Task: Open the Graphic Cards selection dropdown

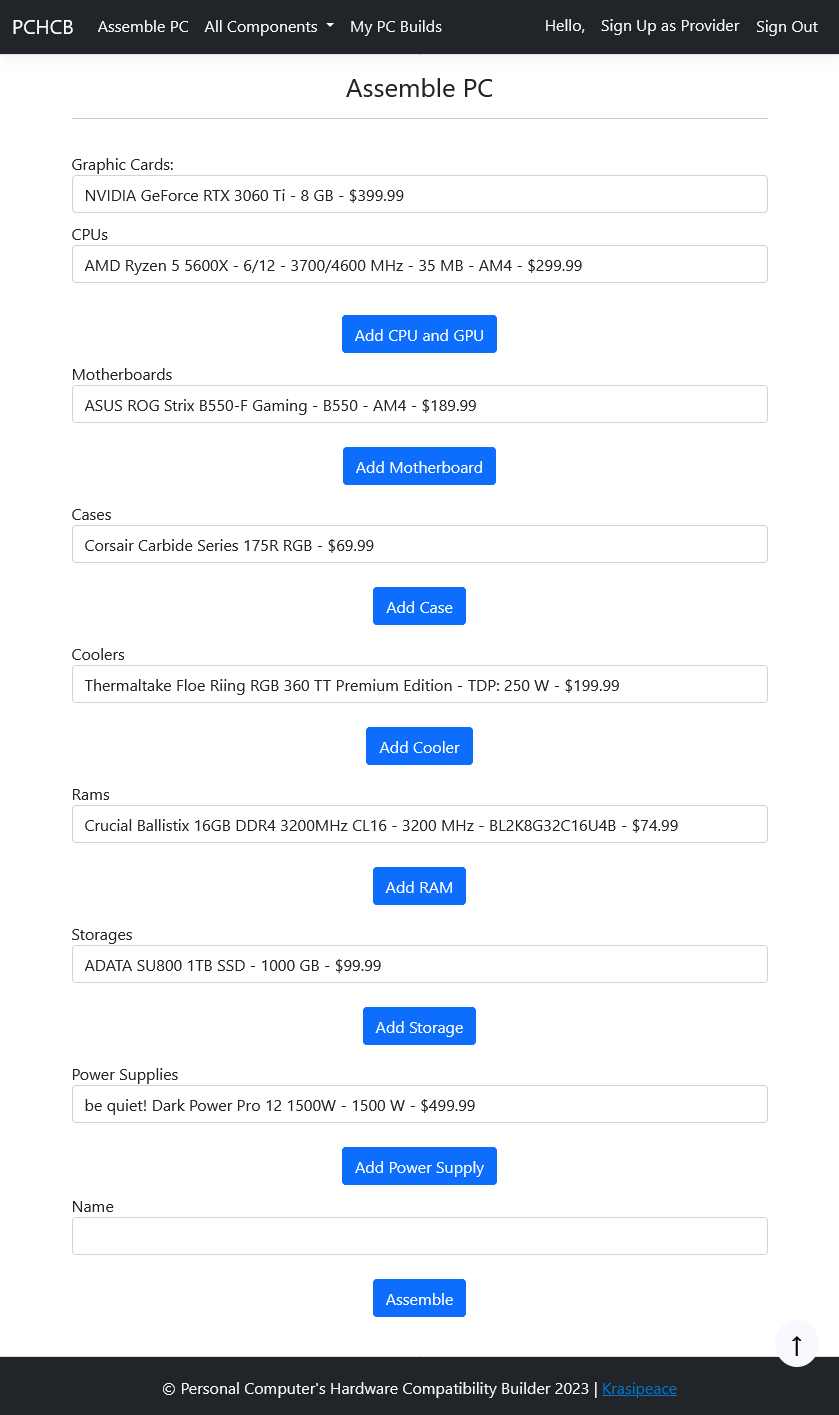Action: (419, 195)
